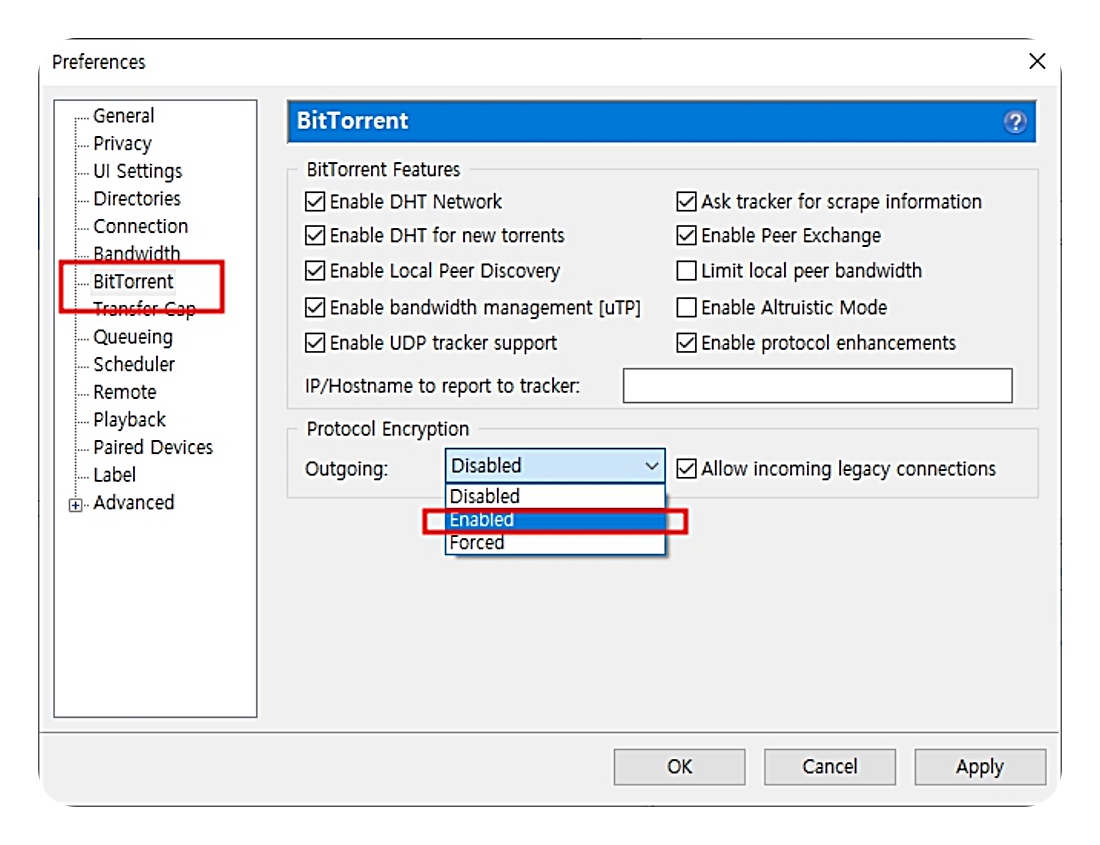Open Connection preferences category
Image resolution: width=1100 pixels, height=845 pixels.
(x=140, y=227)
